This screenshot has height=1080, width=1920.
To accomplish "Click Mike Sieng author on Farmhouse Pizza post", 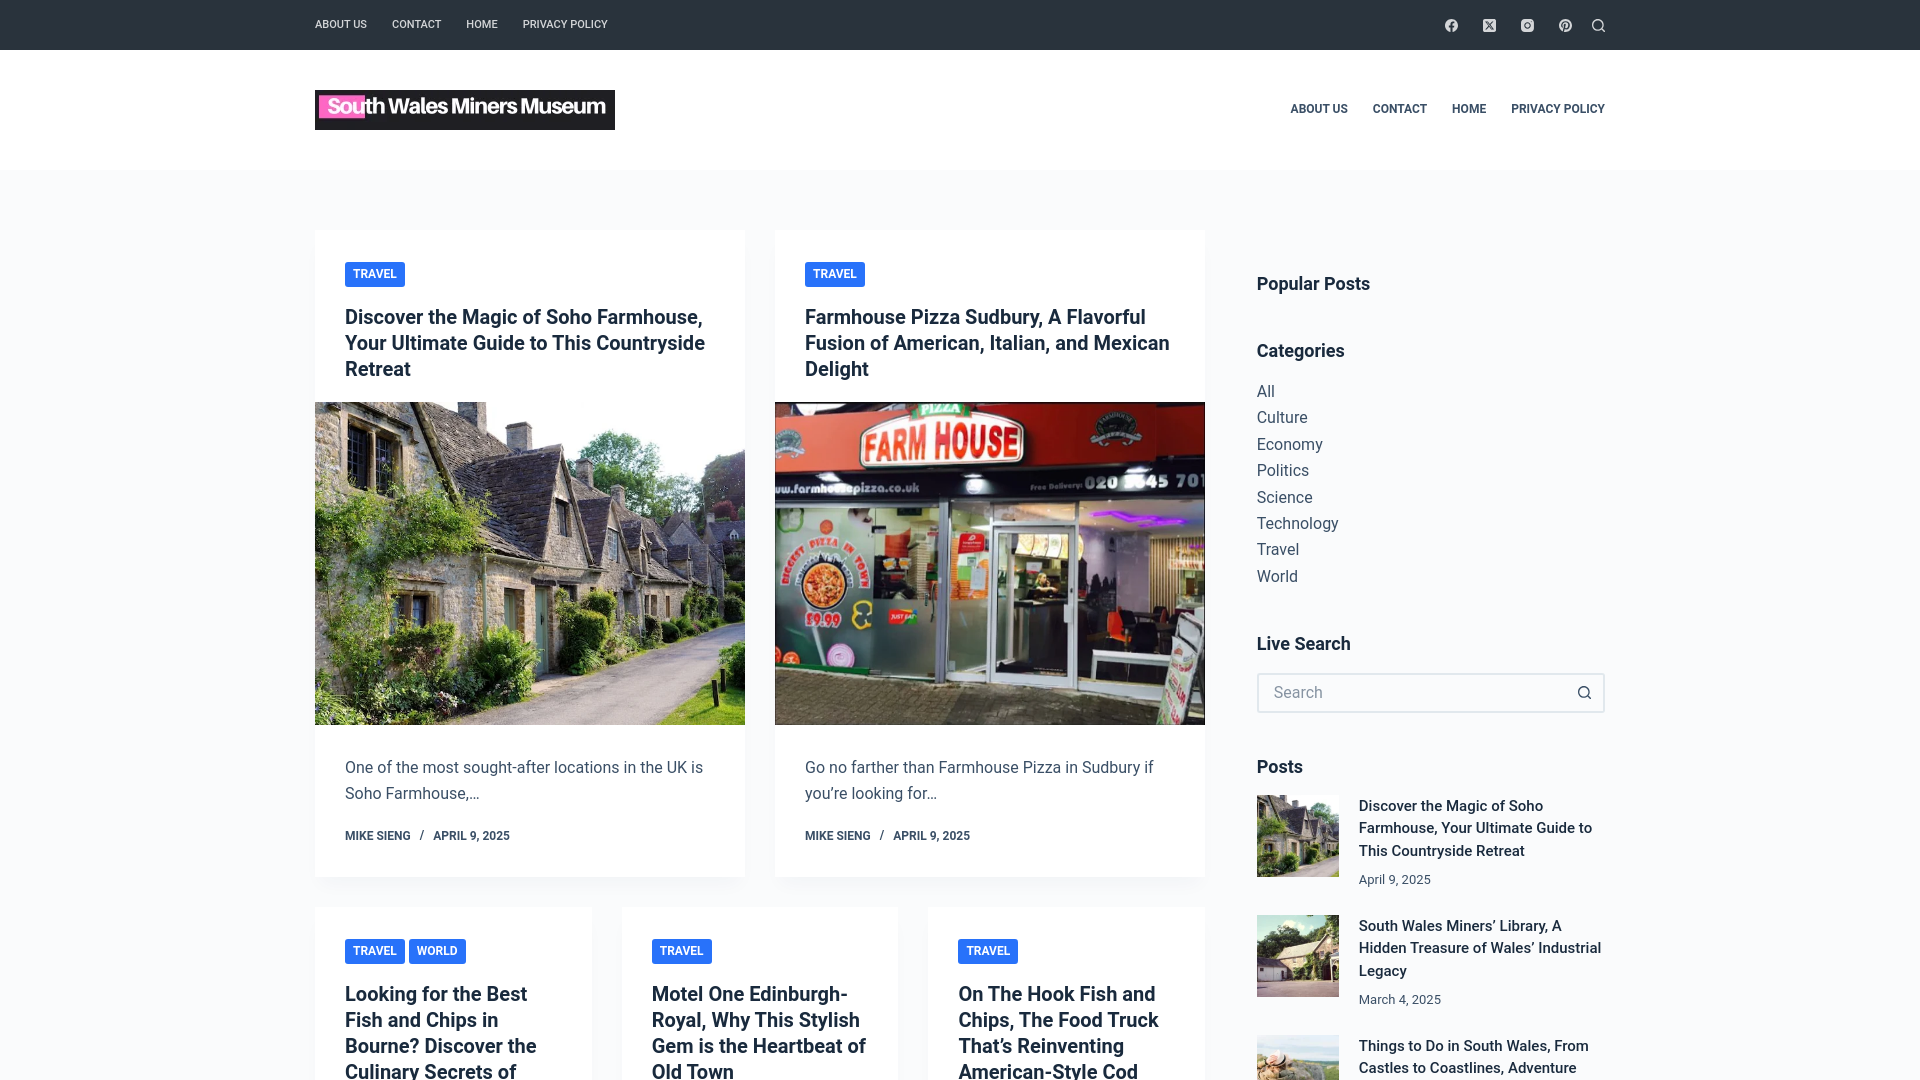I will [838, 836].
